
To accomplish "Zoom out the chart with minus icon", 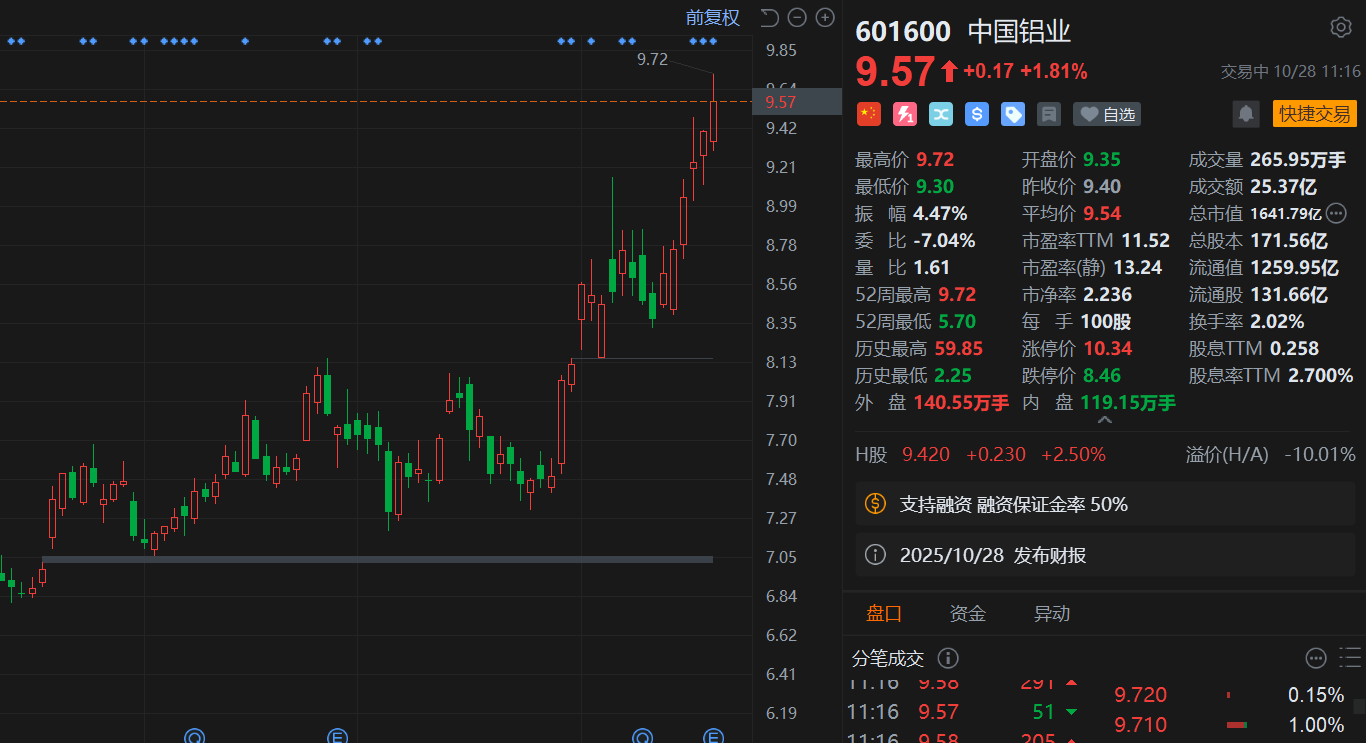I will pos(797,17).
